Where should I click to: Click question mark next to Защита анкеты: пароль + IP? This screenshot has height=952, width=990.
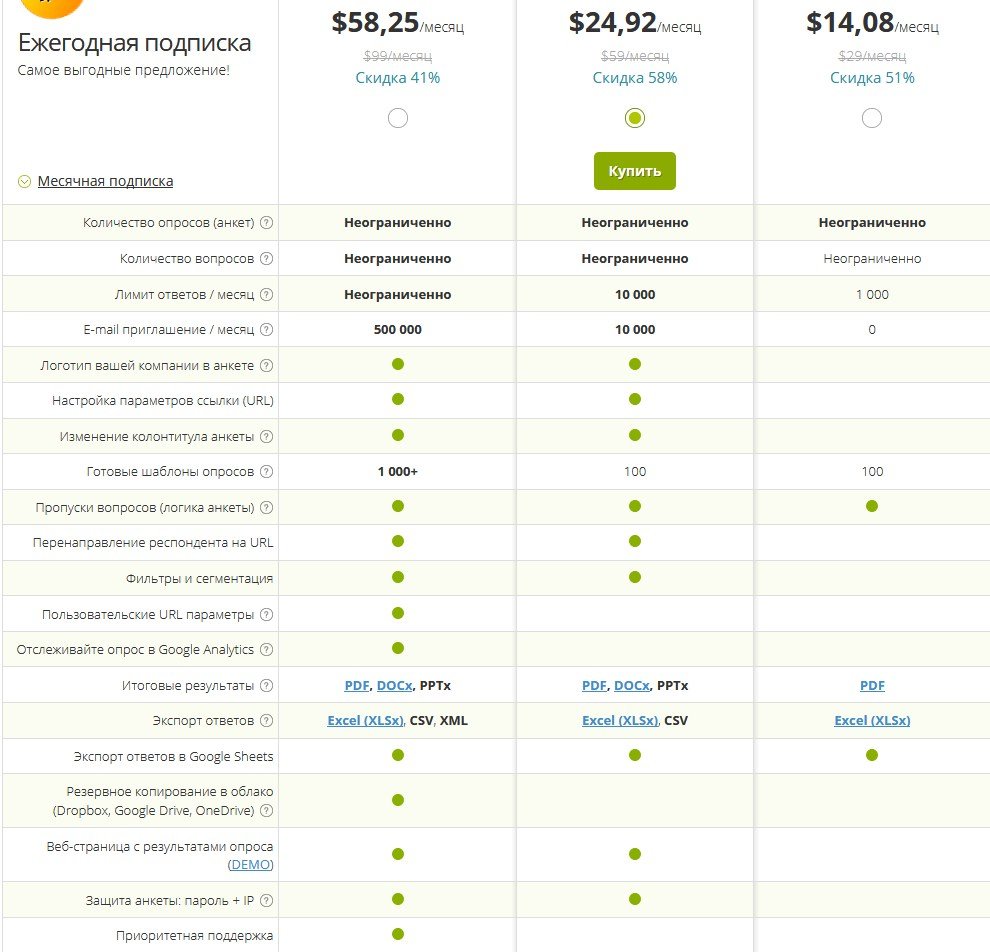click(x=267, y=900)
